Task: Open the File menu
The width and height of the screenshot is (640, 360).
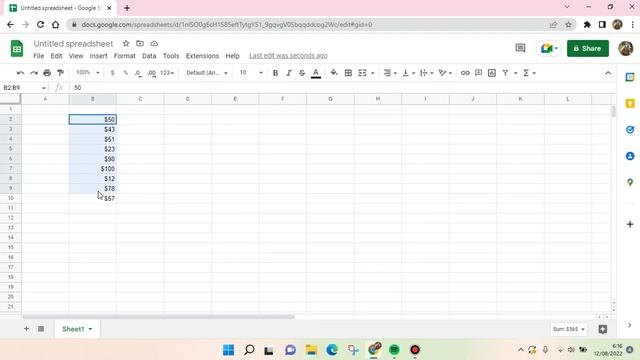Action: pos(39,56)
